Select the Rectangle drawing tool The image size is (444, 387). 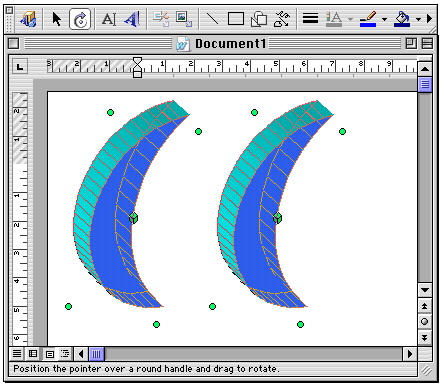click(x=236, y=19)
